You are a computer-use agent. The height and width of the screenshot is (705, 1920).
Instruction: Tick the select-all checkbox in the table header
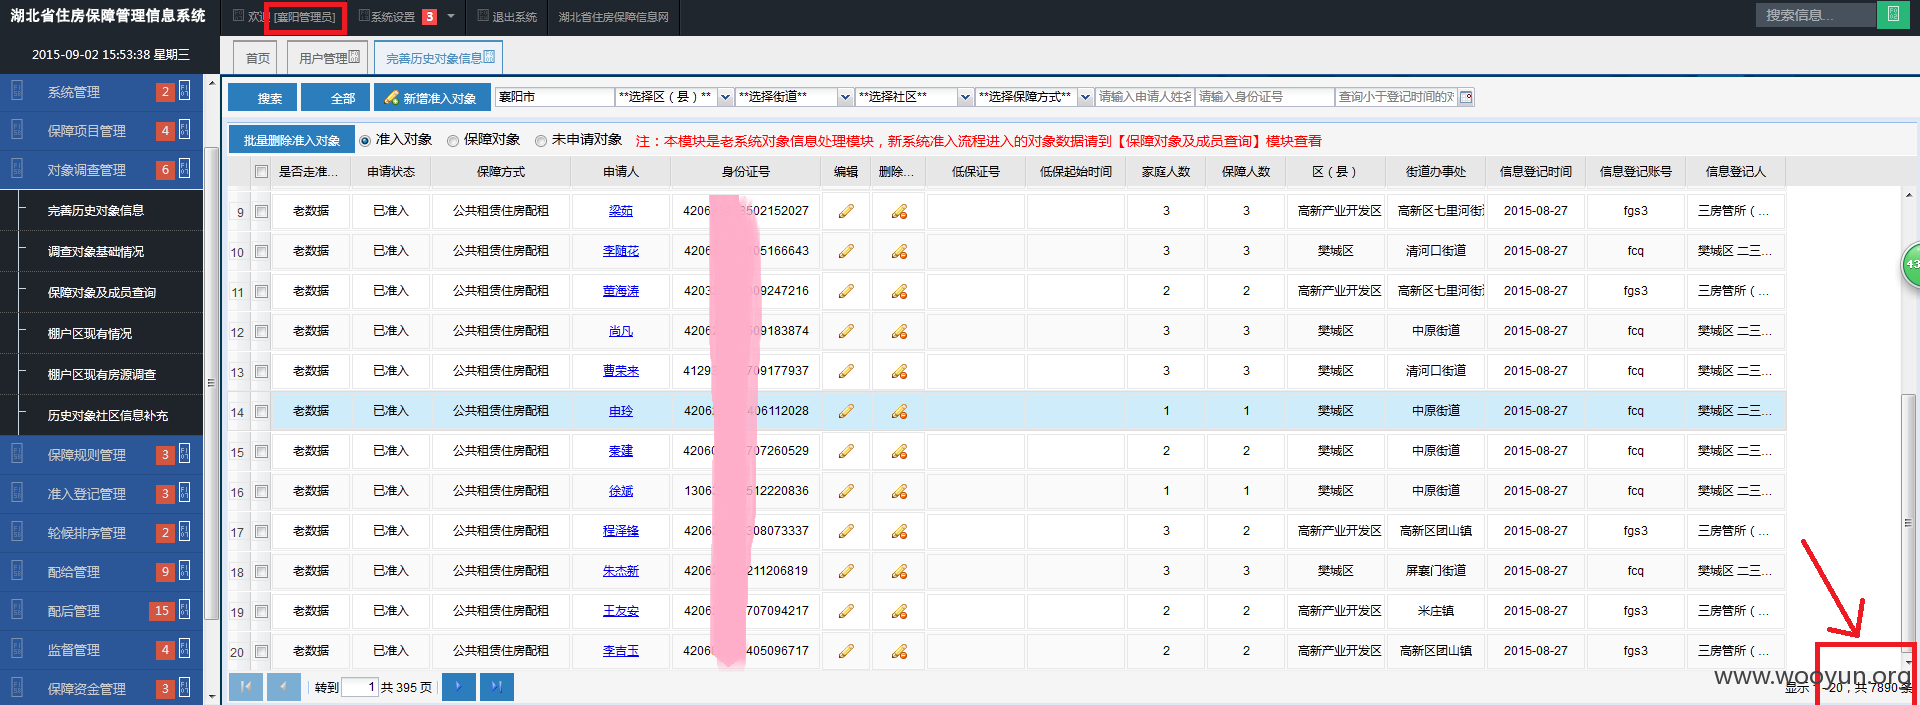coord(261,172)
